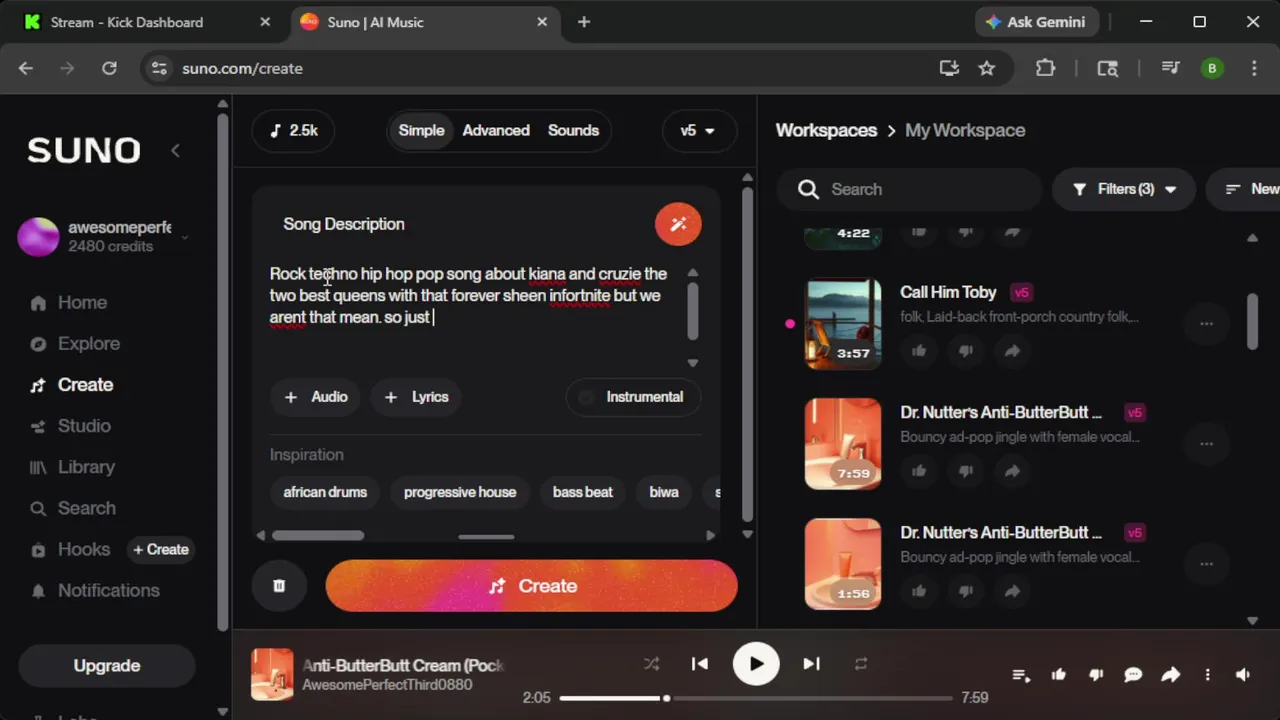1280x720 pixels.
Task: Select the bass beat inspiration tag
Action: tap(583, 492)
